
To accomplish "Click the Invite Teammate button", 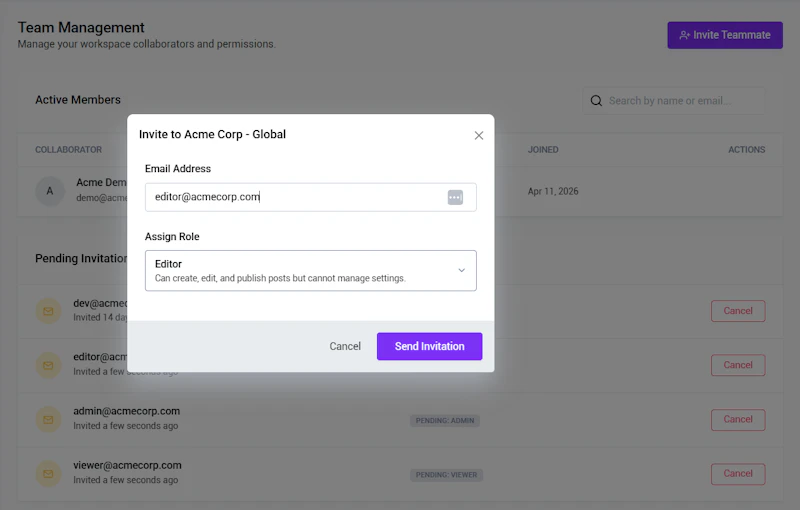I will pyautogui.click(x=725, y=35).
